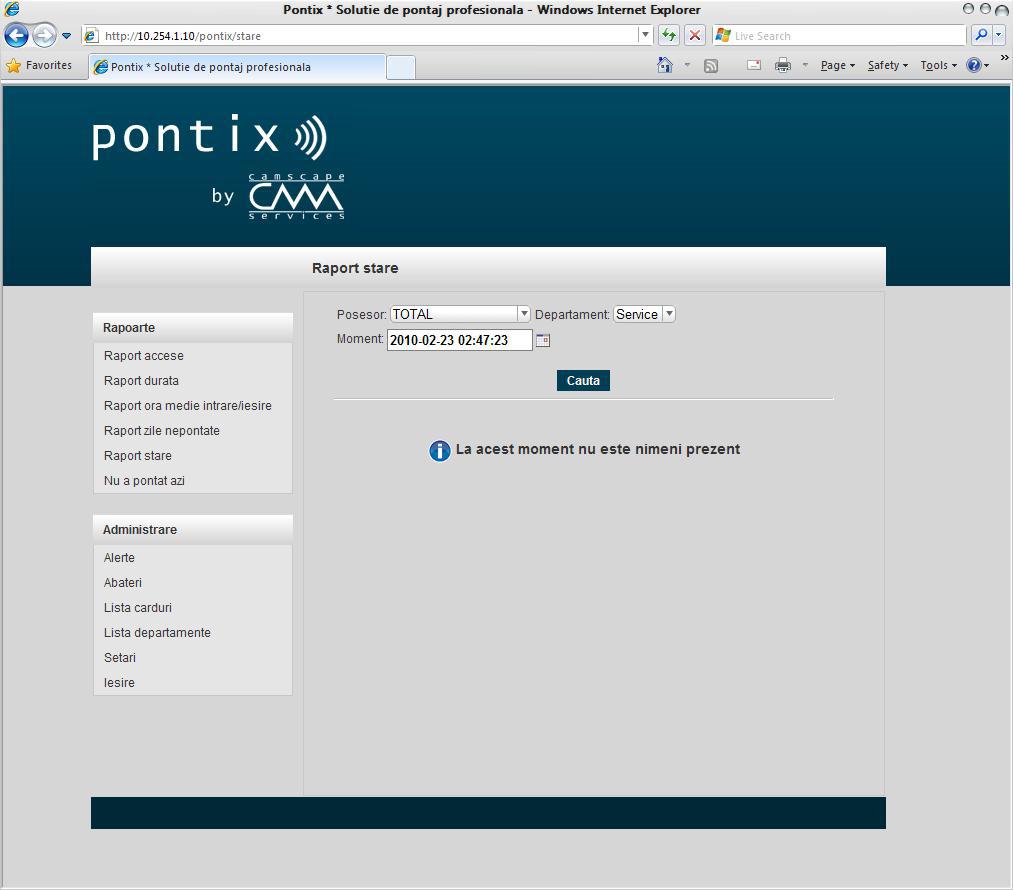
Task: Click the Internet Explorer icon in title bar
Action: click(x=12, y=9)
